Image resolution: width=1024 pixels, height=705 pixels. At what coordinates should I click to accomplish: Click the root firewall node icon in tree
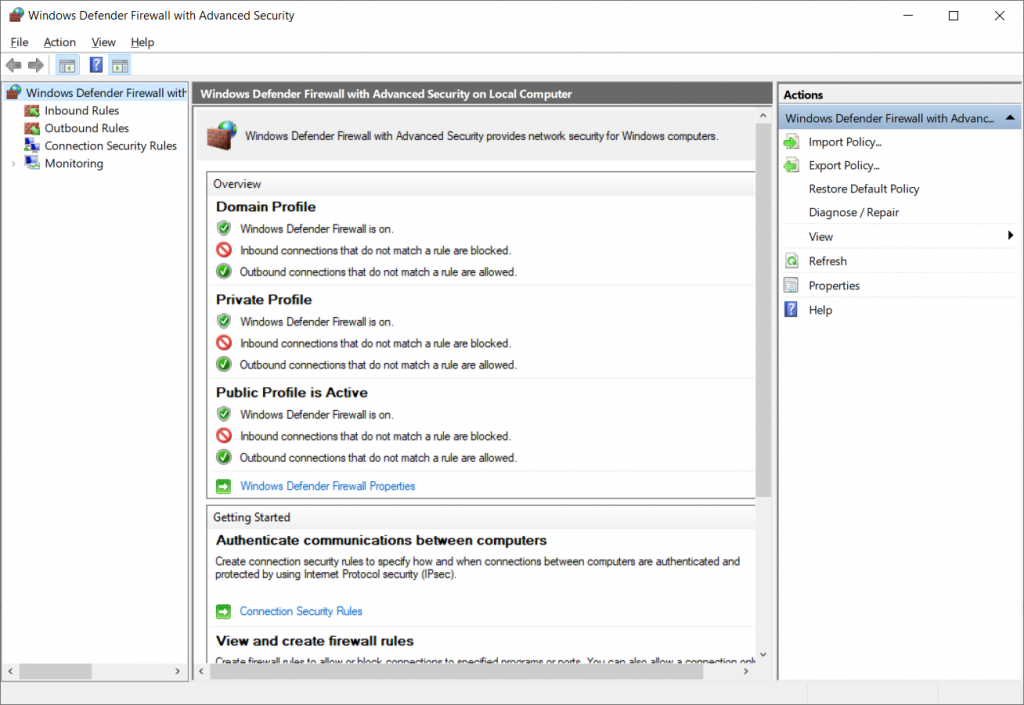tap(14, 93)
